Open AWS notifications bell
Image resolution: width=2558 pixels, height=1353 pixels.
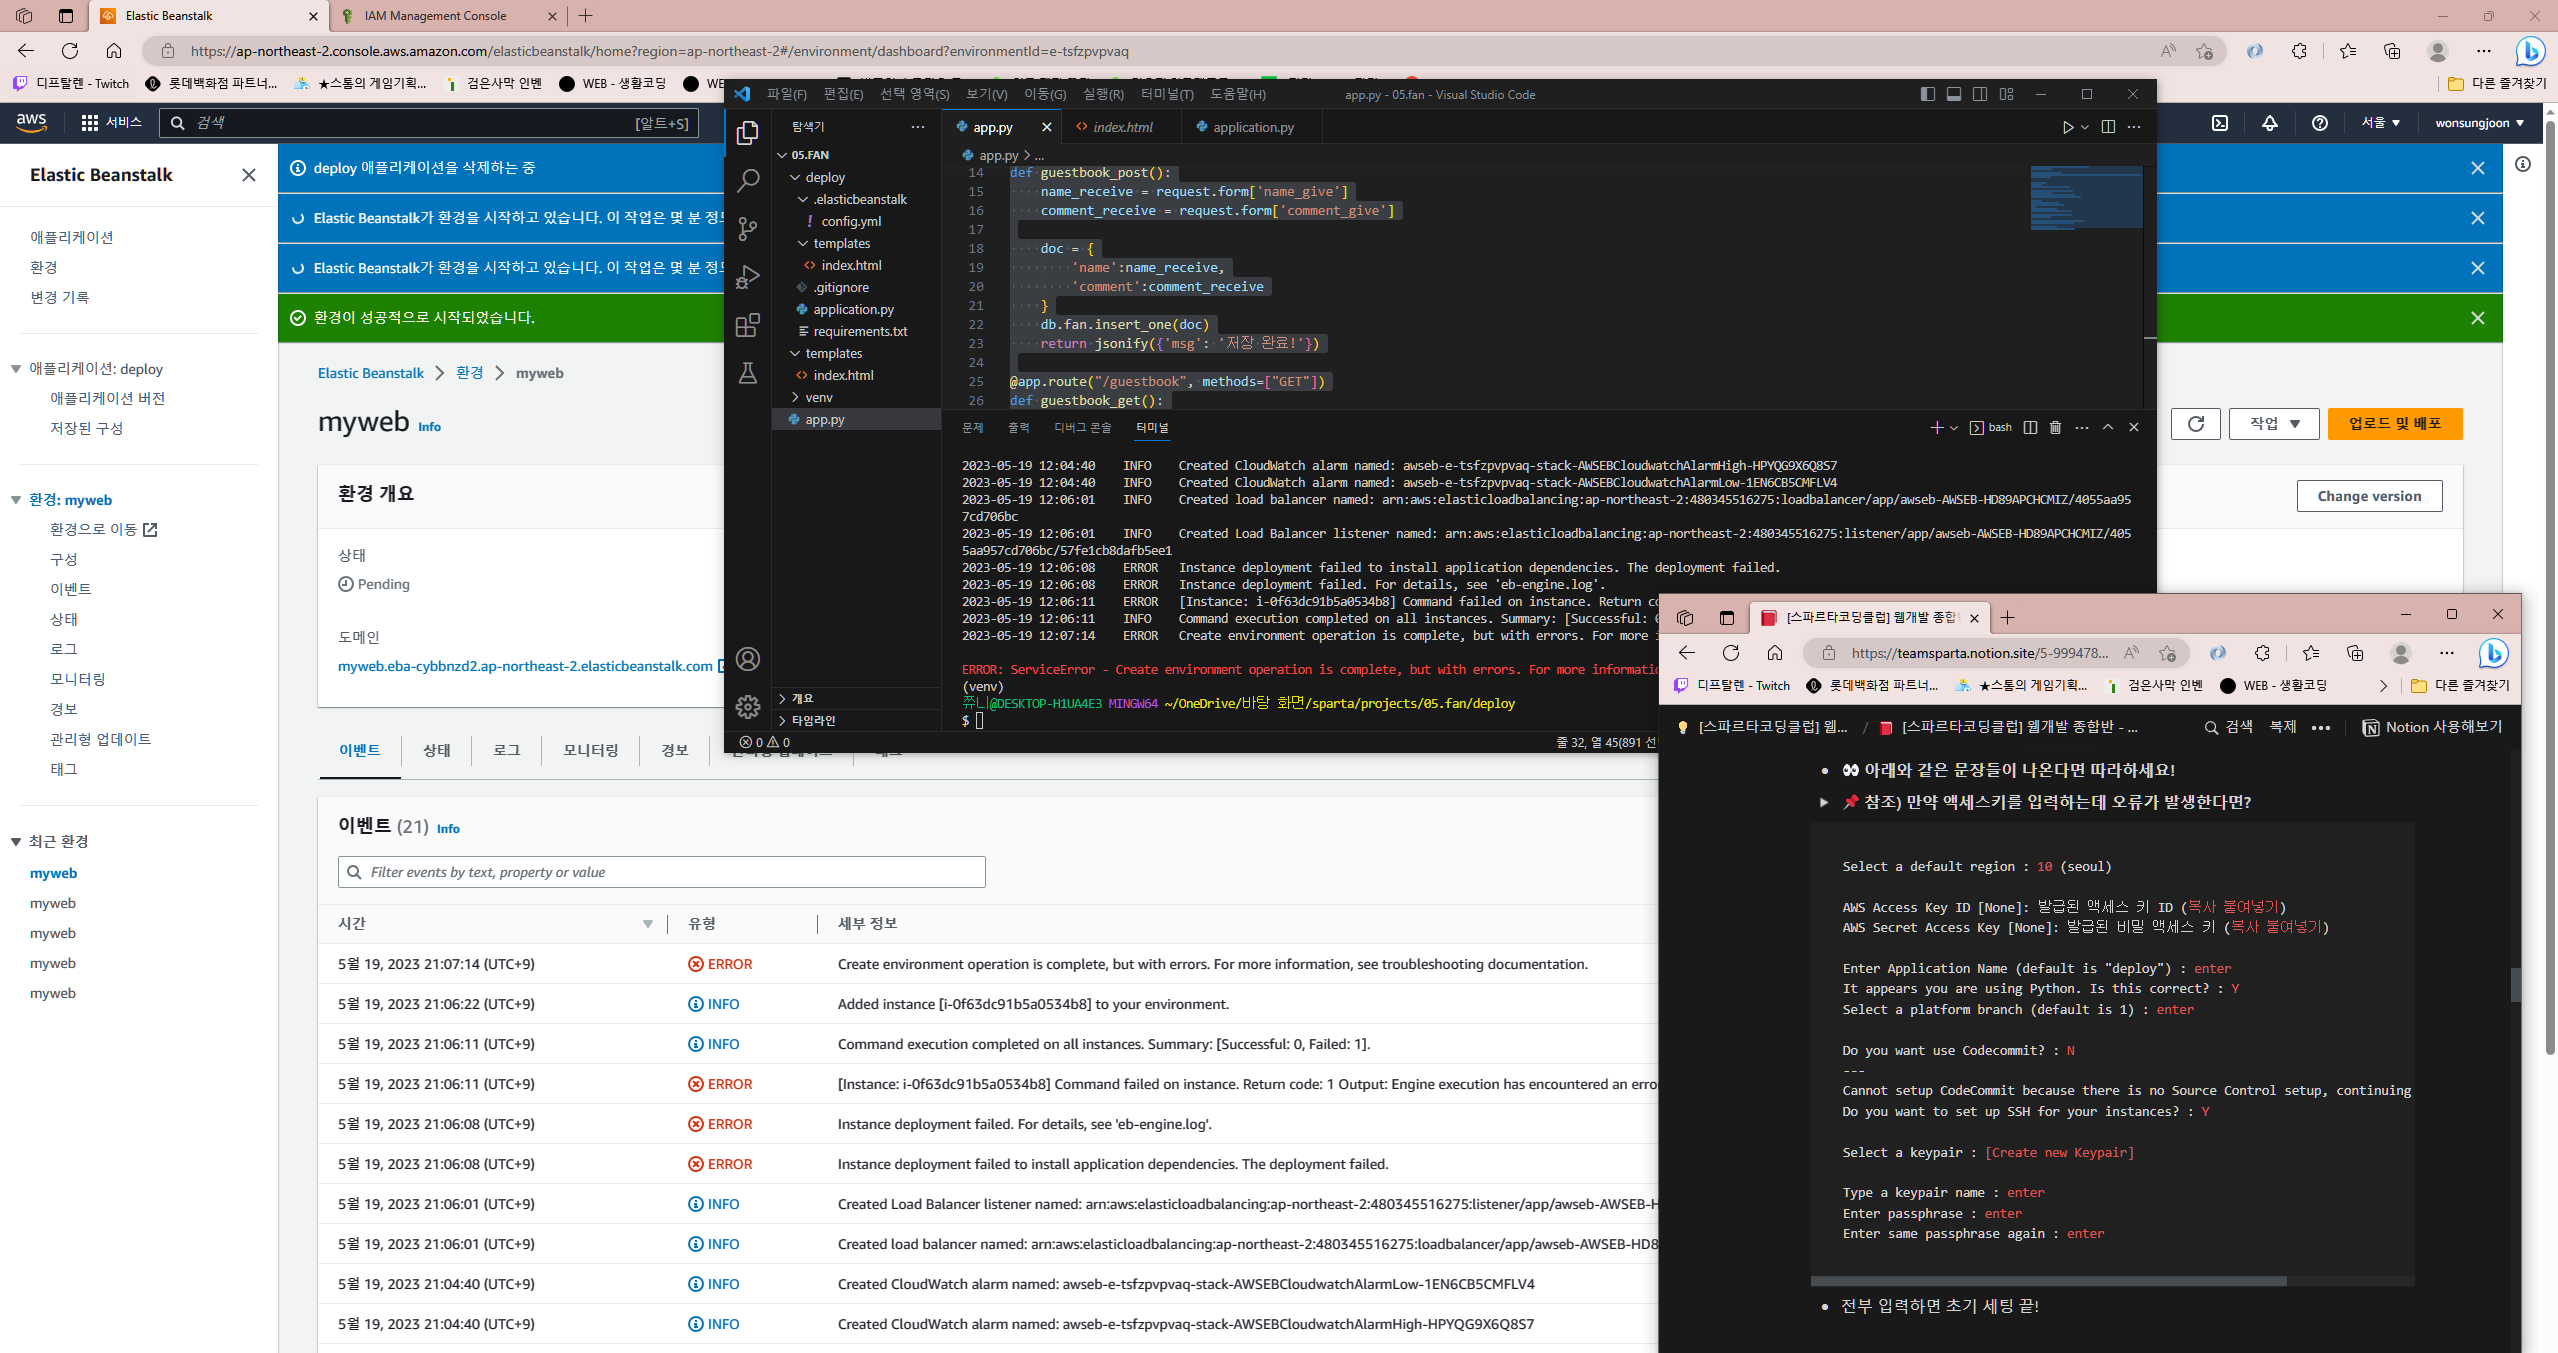click(2270, 123)
